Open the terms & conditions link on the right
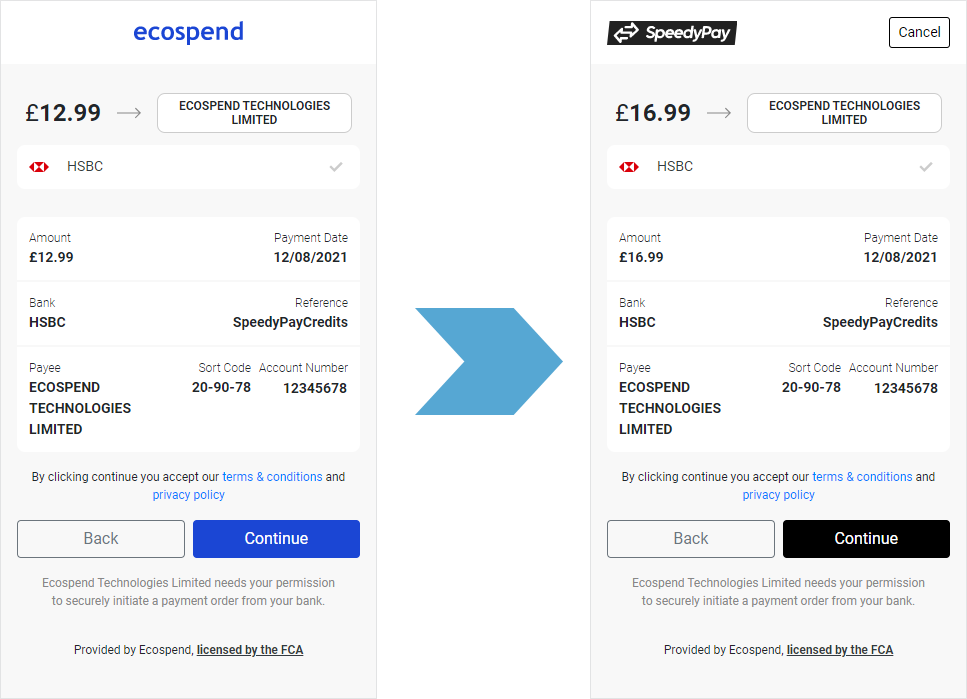The image size is (967, 699). (x=862, y=477)
